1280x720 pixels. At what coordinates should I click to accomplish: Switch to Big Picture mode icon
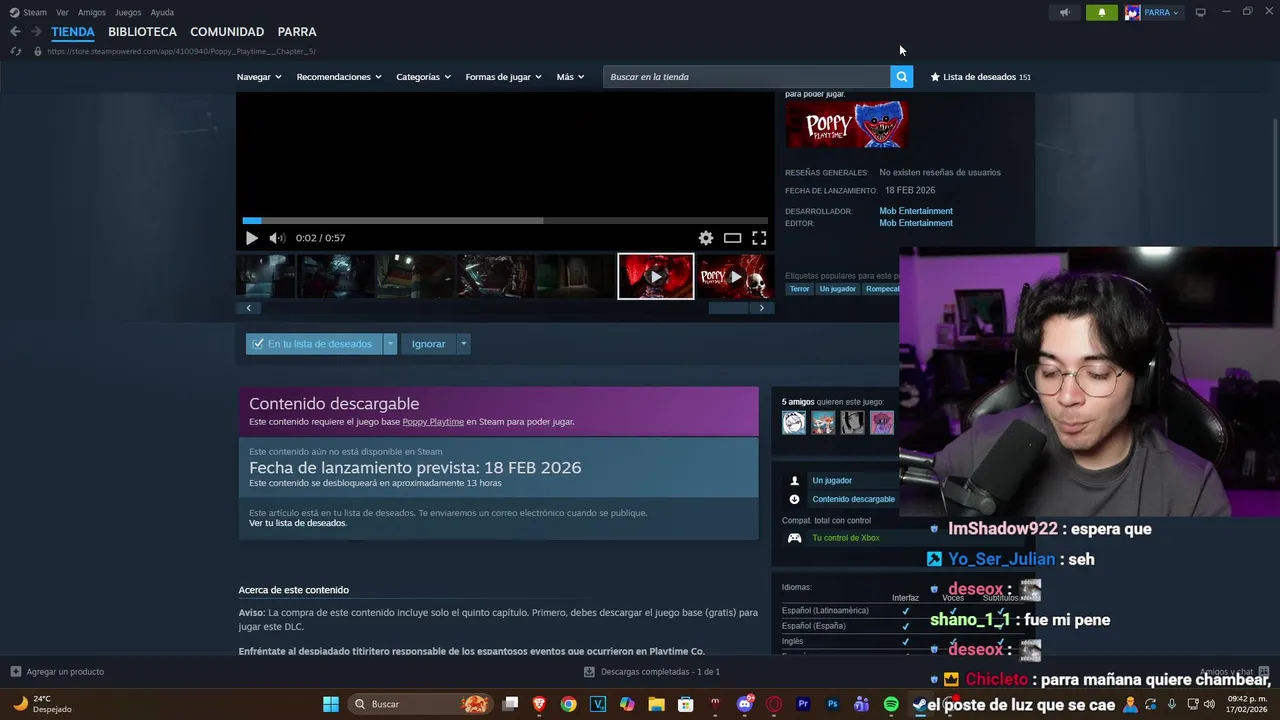coord(1200,12)
